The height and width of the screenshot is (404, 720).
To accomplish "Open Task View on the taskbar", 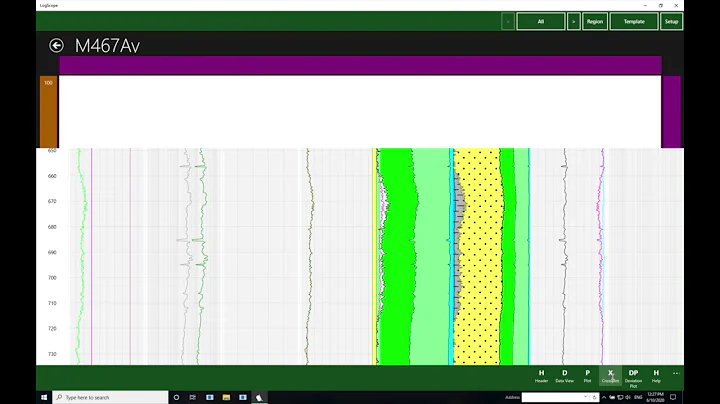I will pyautogui.click(x=193, y=397).
